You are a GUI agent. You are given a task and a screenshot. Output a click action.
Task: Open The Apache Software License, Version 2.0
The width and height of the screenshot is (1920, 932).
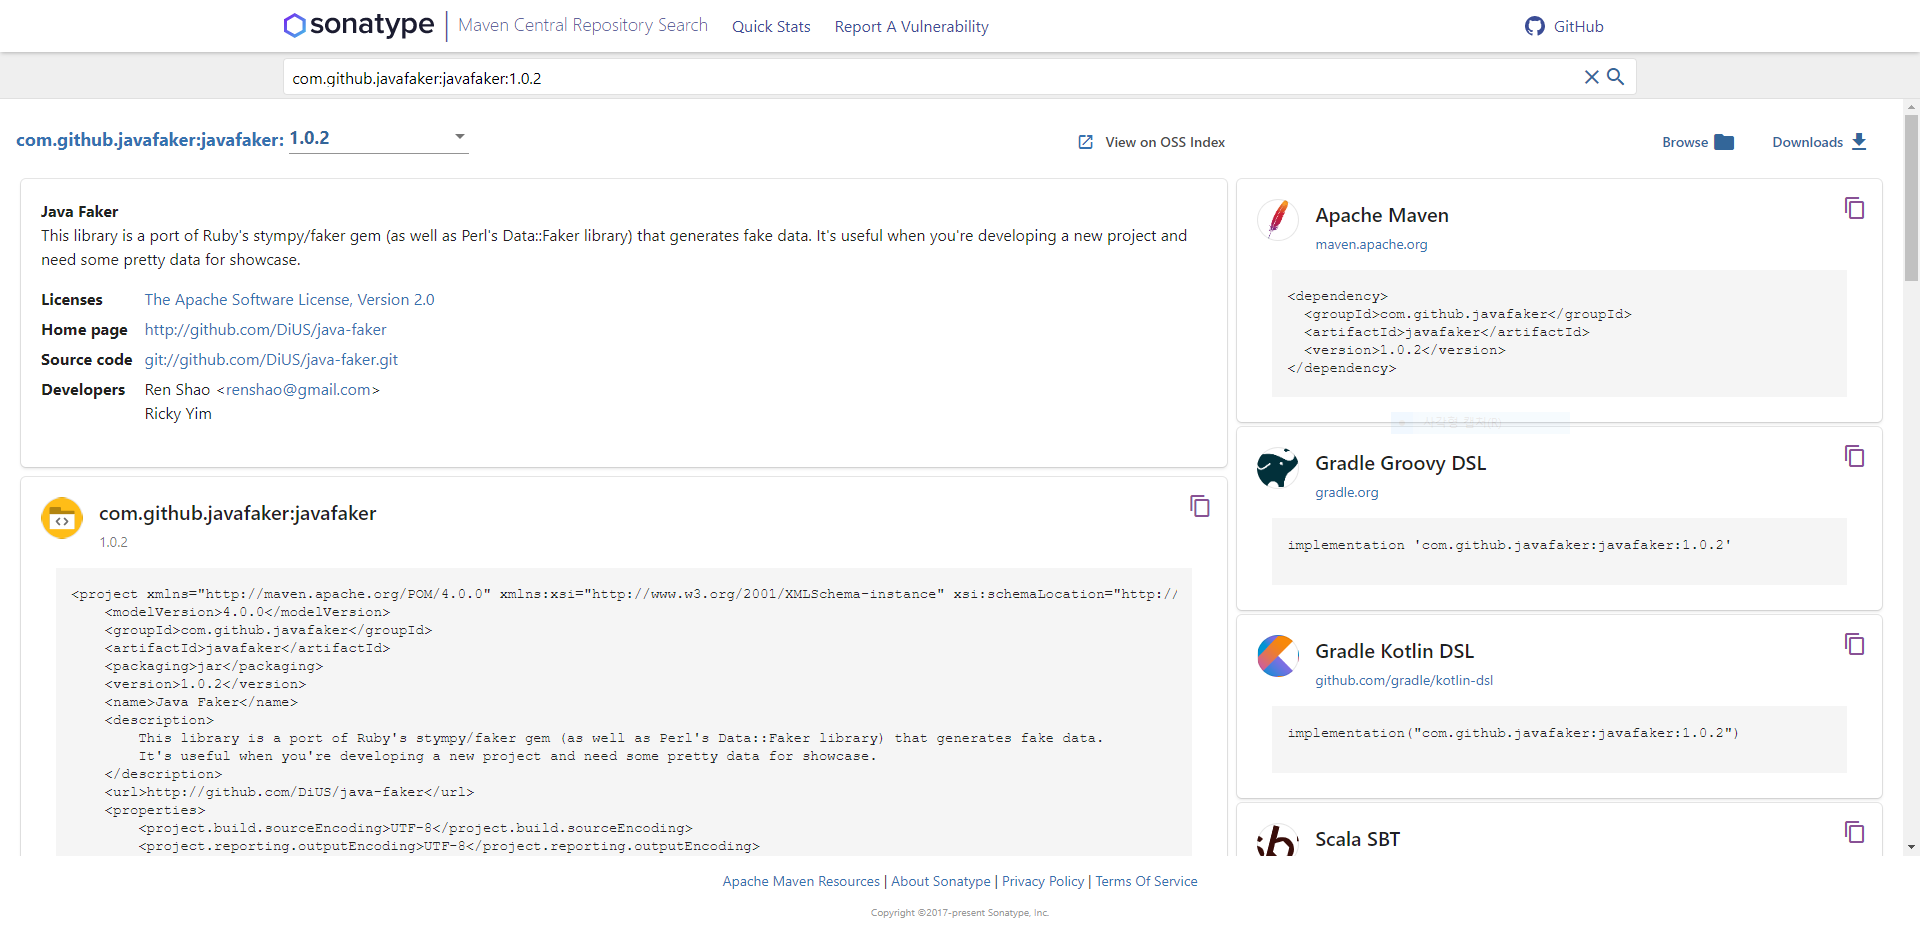pos(289,300)
